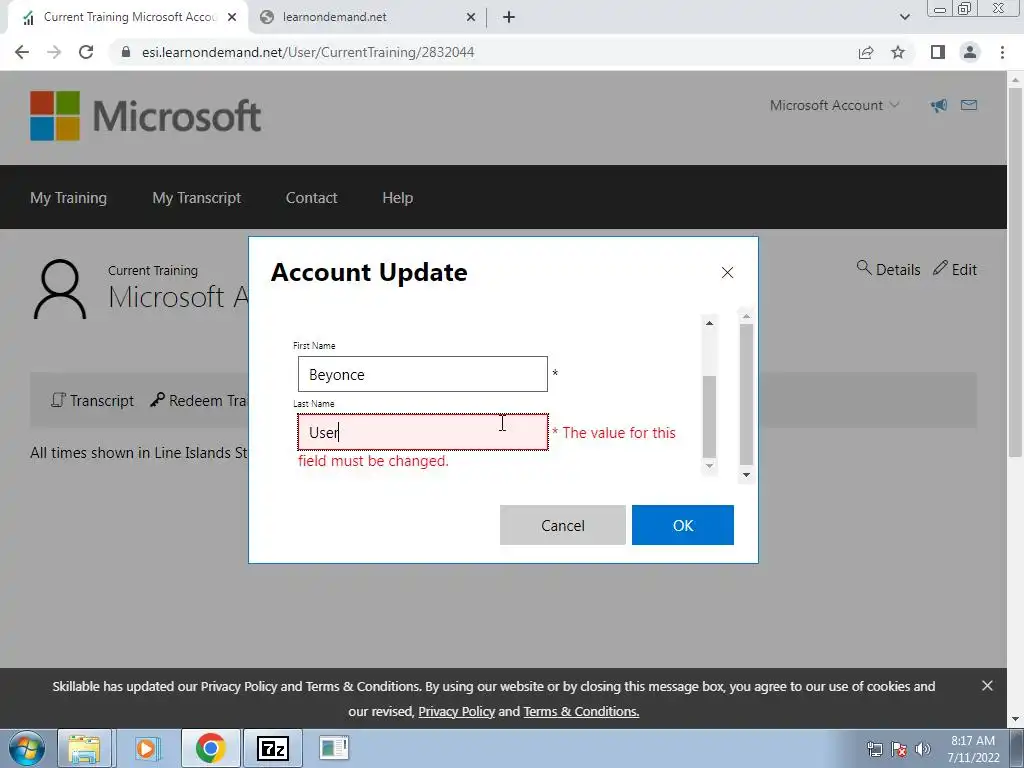Click the browser forward arrow
1024x768 pixels.
54,52
